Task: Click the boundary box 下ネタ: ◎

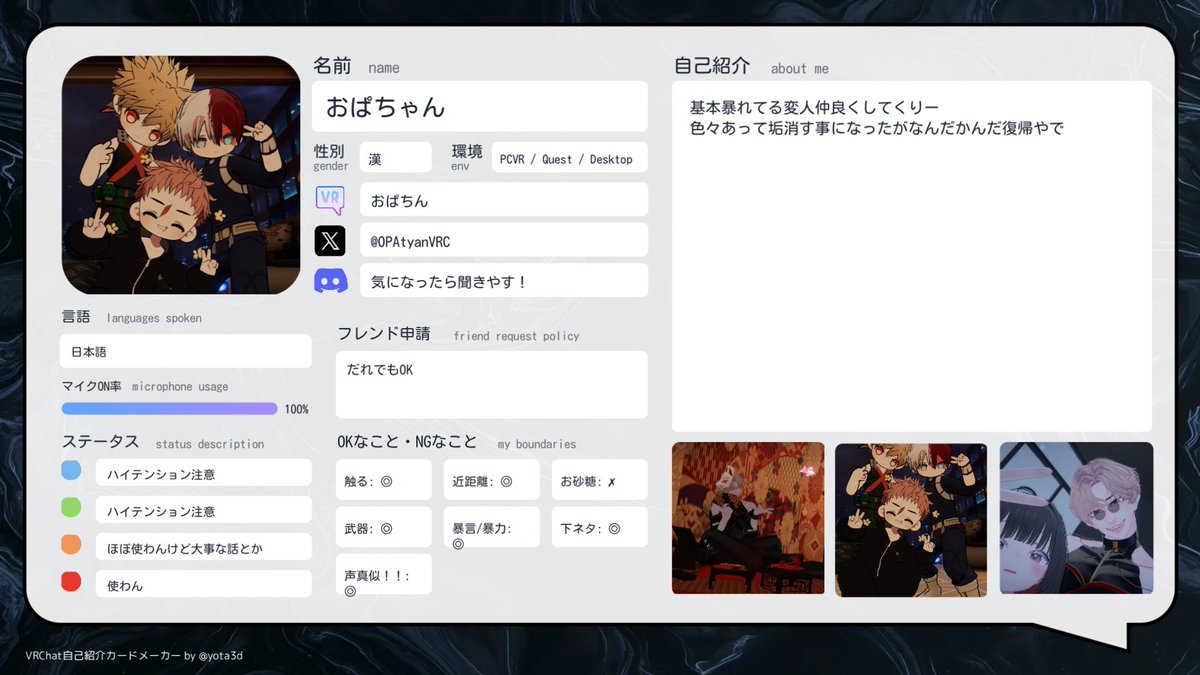Action: point(599,527)
